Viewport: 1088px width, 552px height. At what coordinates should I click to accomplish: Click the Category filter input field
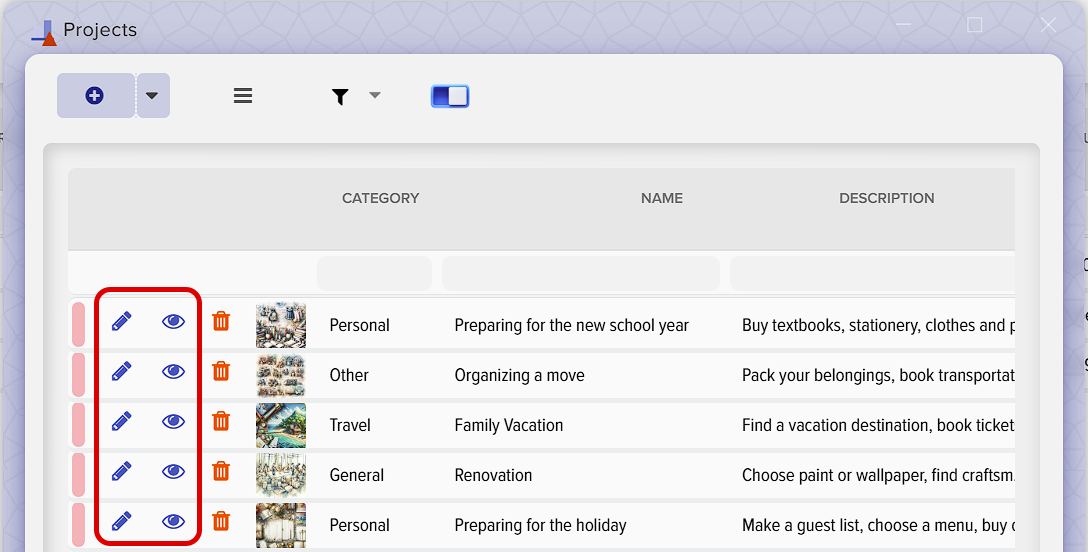pyautogui.click(x=375, y=274)
